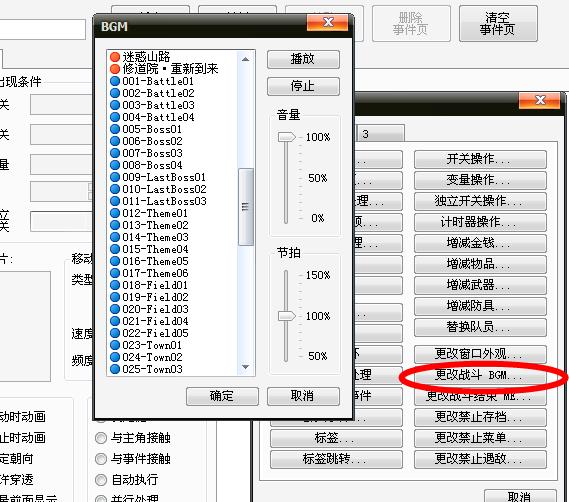Viewport: 569px width, 502px height.
Task: Select 008-Boss04 track
Action: tap(146, 164)
